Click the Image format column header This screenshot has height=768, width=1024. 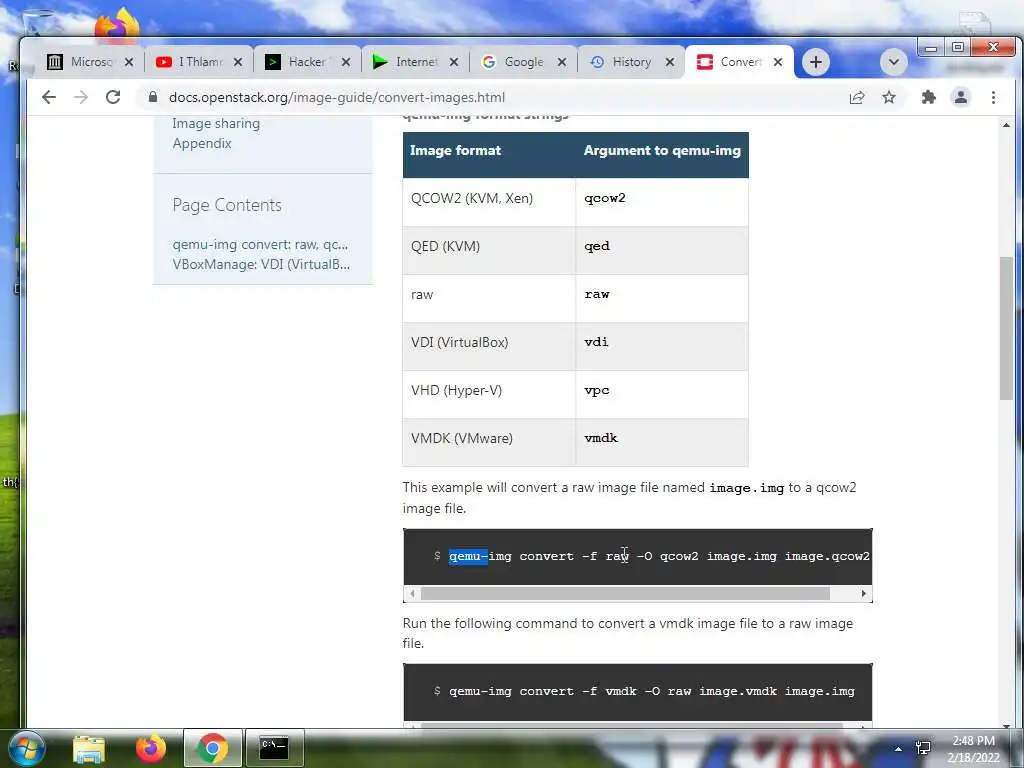(489, 155)
